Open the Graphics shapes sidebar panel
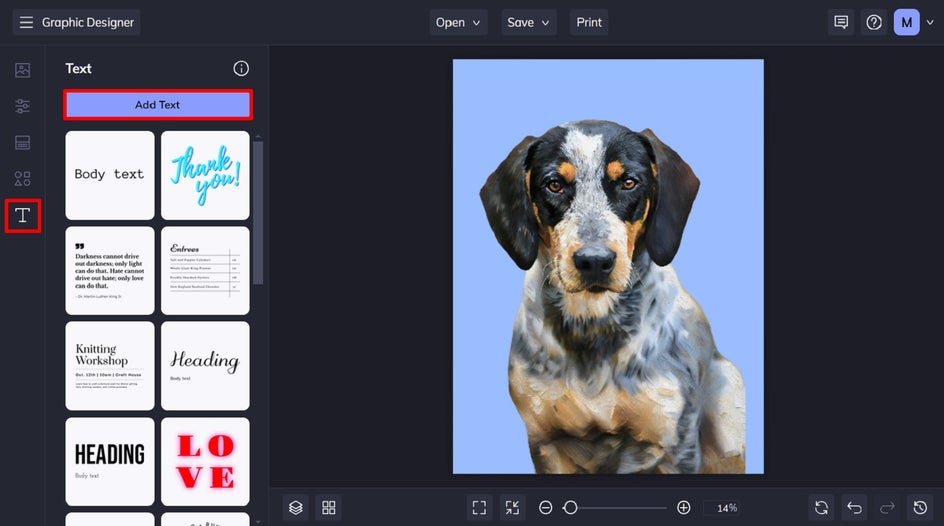The width and height of the screenshot is (944, 526). point(22,179)
